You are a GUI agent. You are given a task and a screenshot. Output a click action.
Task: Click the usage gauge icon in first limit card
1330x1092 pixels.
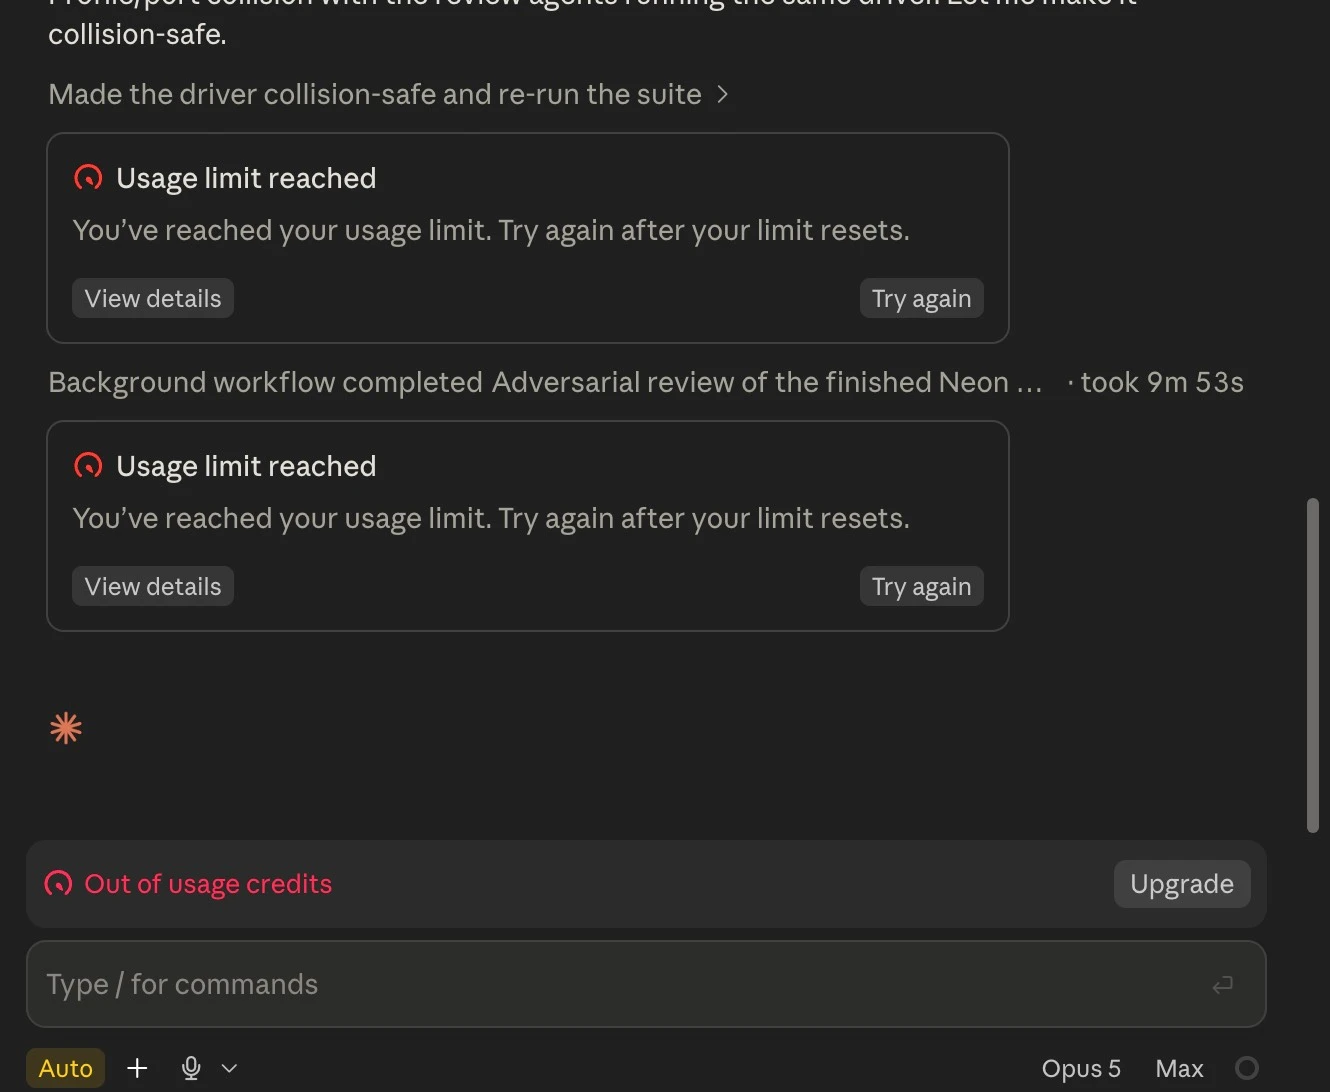[88, 178]
